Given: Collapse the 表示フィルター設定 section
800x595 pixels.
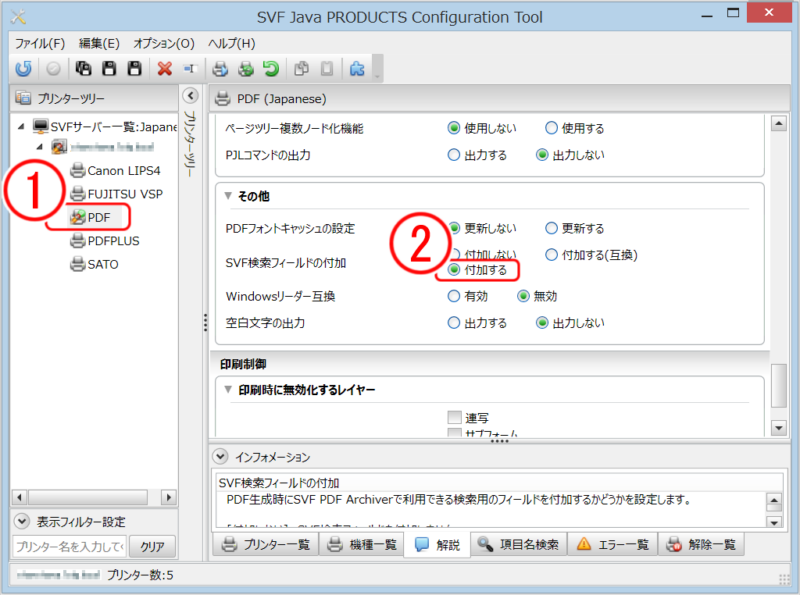Looking at the screenshot, I should 22,522.
